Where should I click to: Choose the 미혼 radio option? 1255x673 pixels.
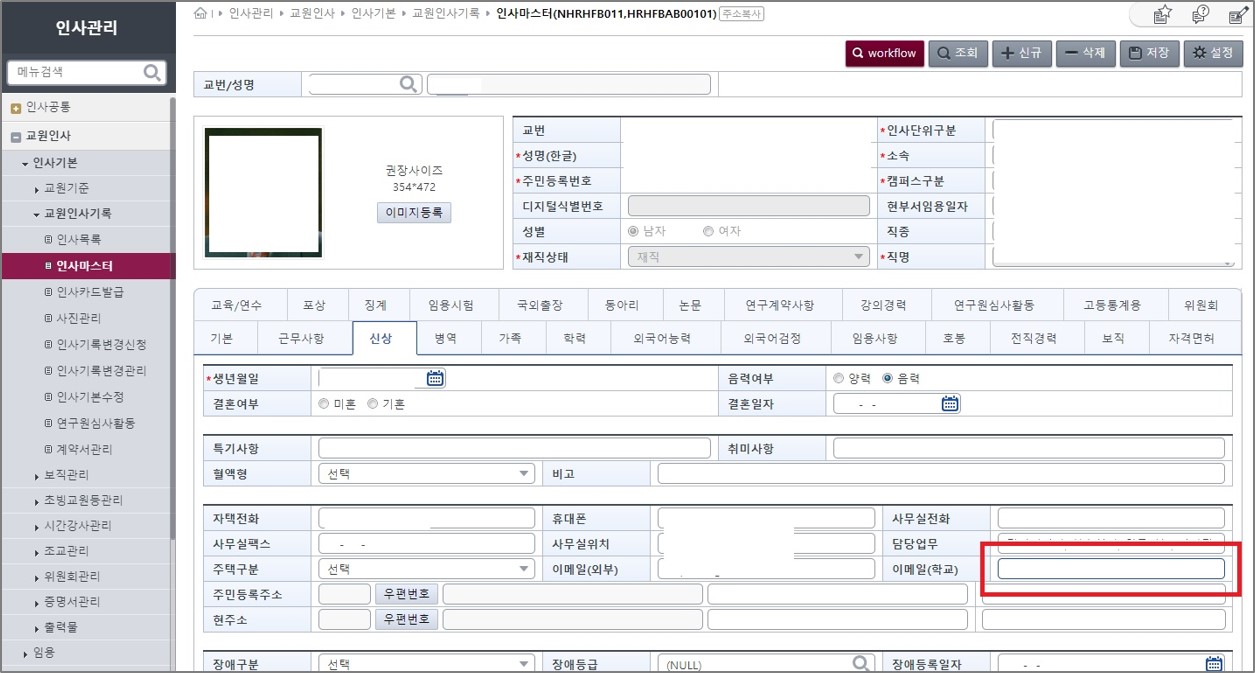tap(323, 404)
